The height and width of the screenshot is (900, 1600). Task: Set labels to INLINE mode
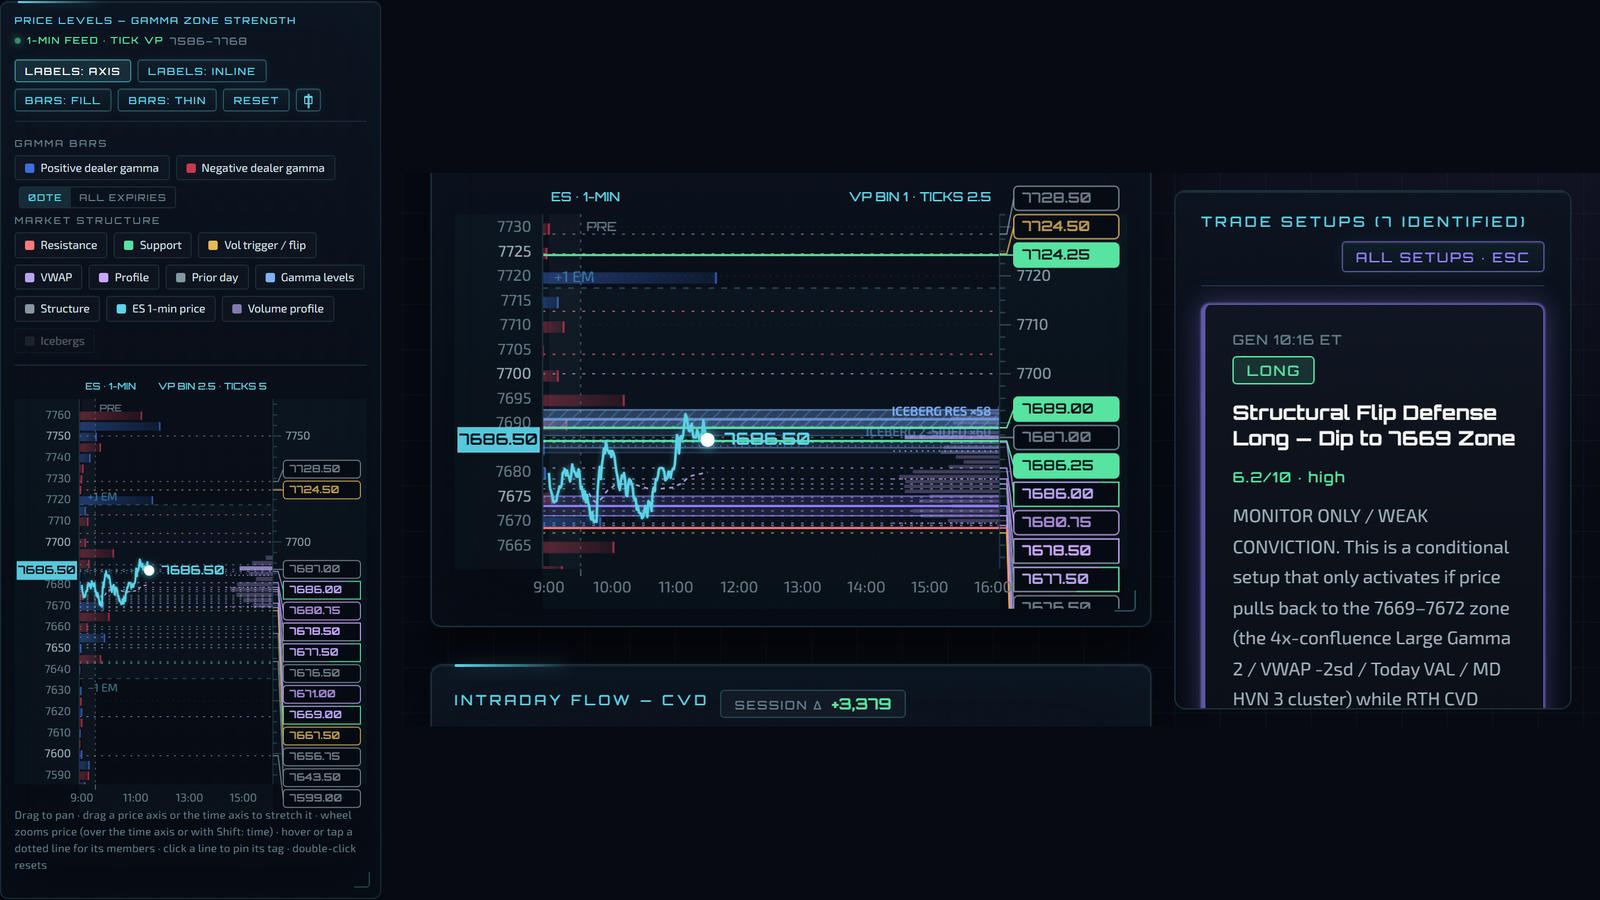(x=201, y=71)
